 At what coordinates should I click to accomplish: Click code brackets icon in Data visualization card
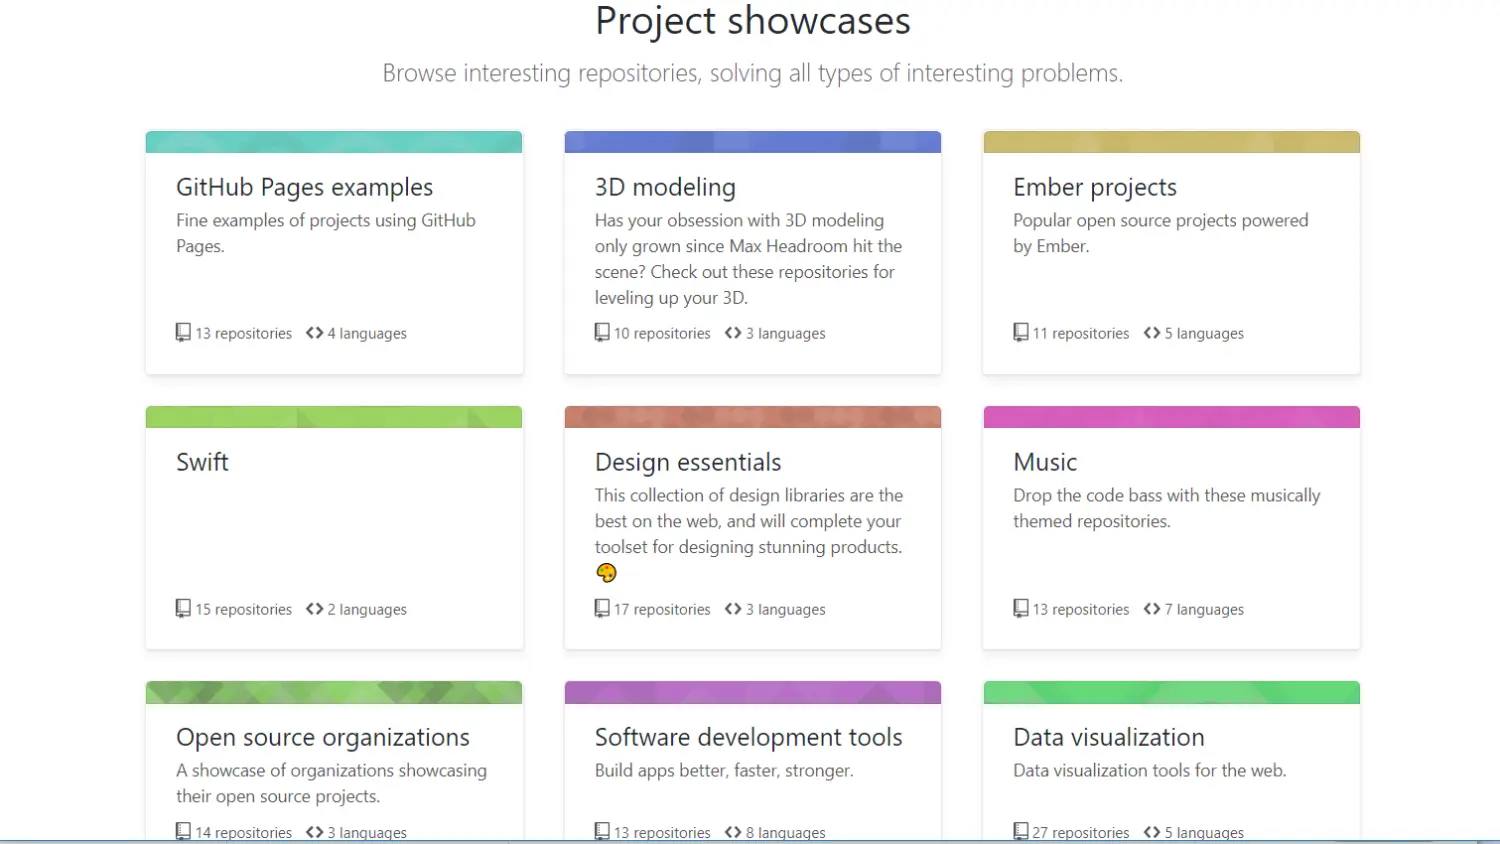[x=1152, y=832]
